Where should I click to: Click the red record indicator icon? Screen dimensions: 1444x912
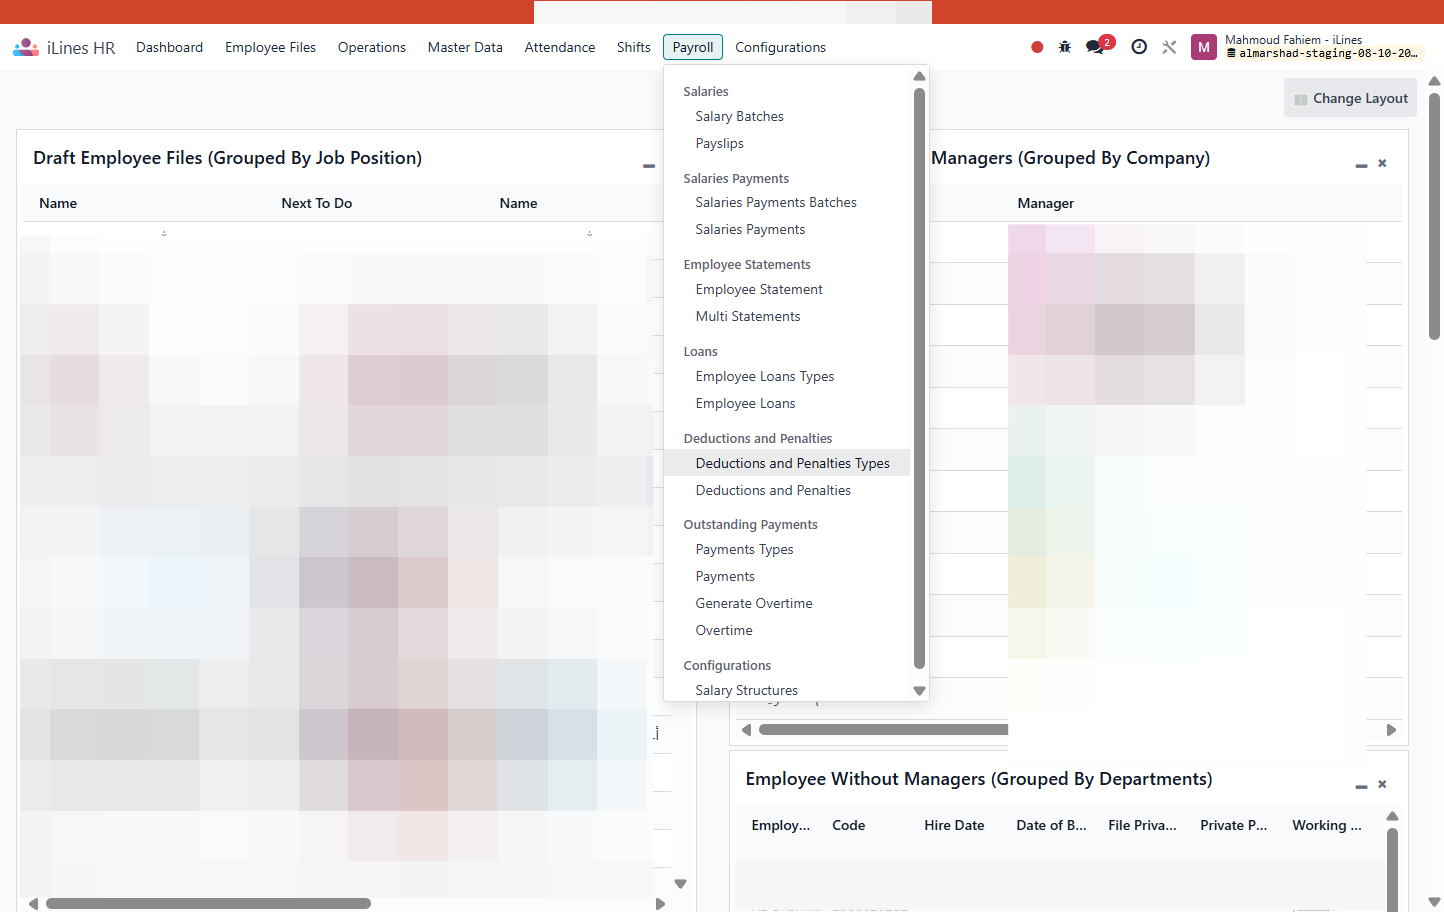coord(1037,47)
